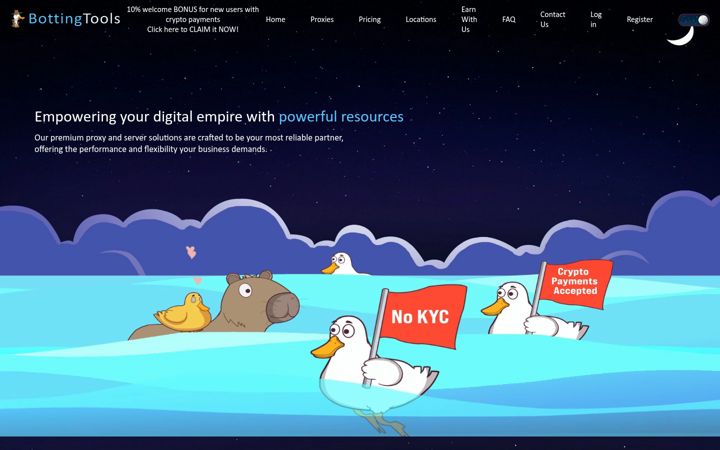The image size is (720, 450).
Task: Open the Register link
Action: pyautogui.click(x=640, y=19)
